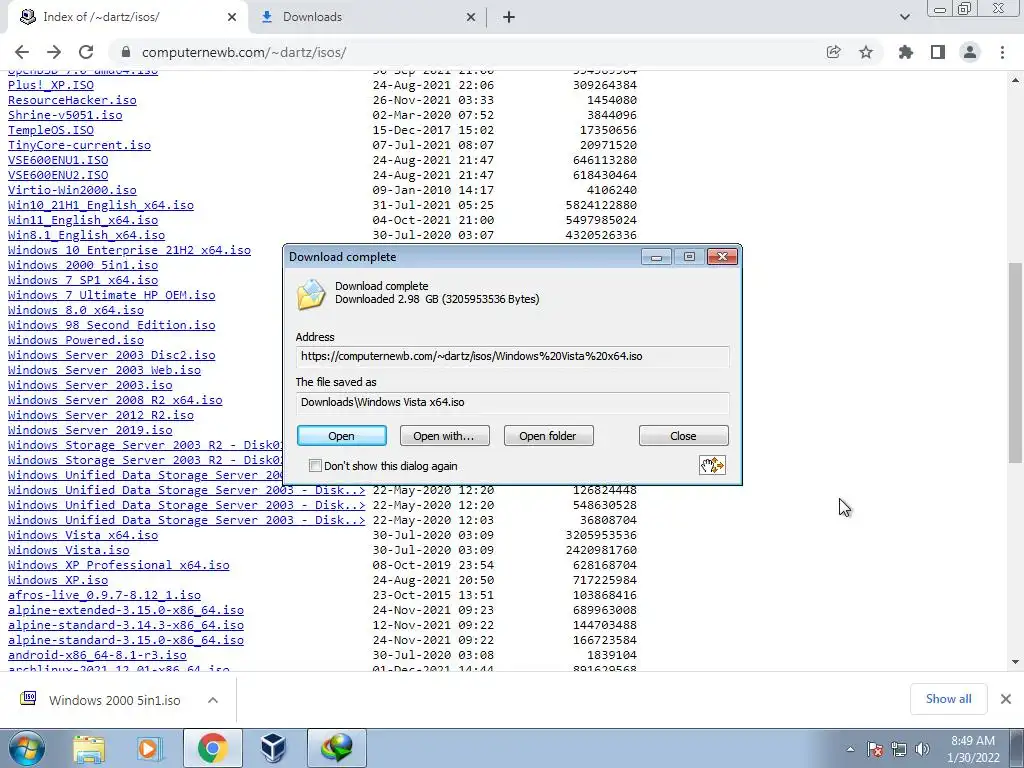Bookmark this page with the star icon
The height and width of the screenshot is (768, 1024).
(x=866, y=52)
